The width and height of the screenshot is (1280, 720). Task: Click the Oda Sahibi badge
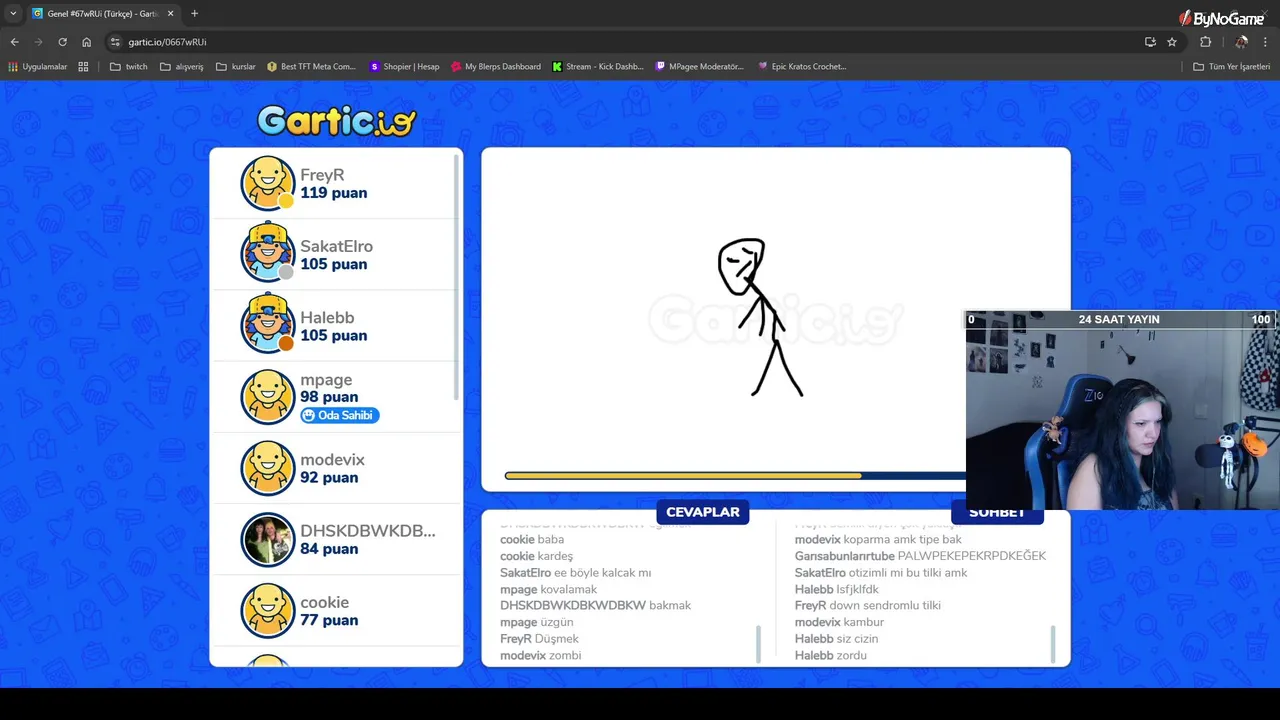click(340, 415)
